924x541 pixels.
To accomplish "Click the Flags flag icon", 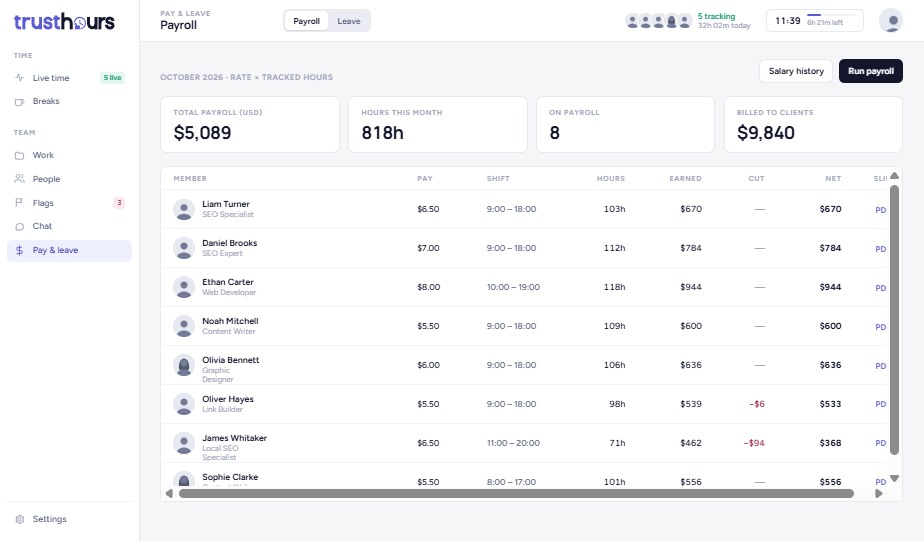I will [19, 203].
